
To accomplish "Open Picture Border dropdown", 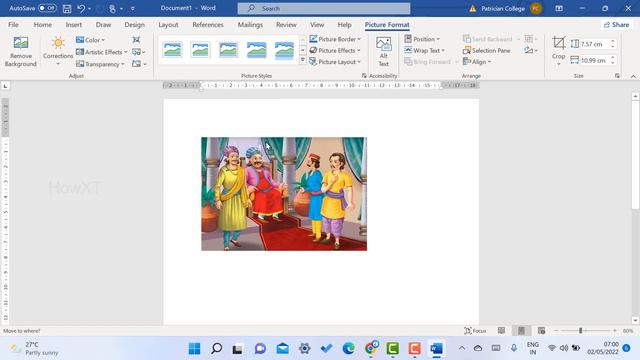I will (x=335, y=39).
